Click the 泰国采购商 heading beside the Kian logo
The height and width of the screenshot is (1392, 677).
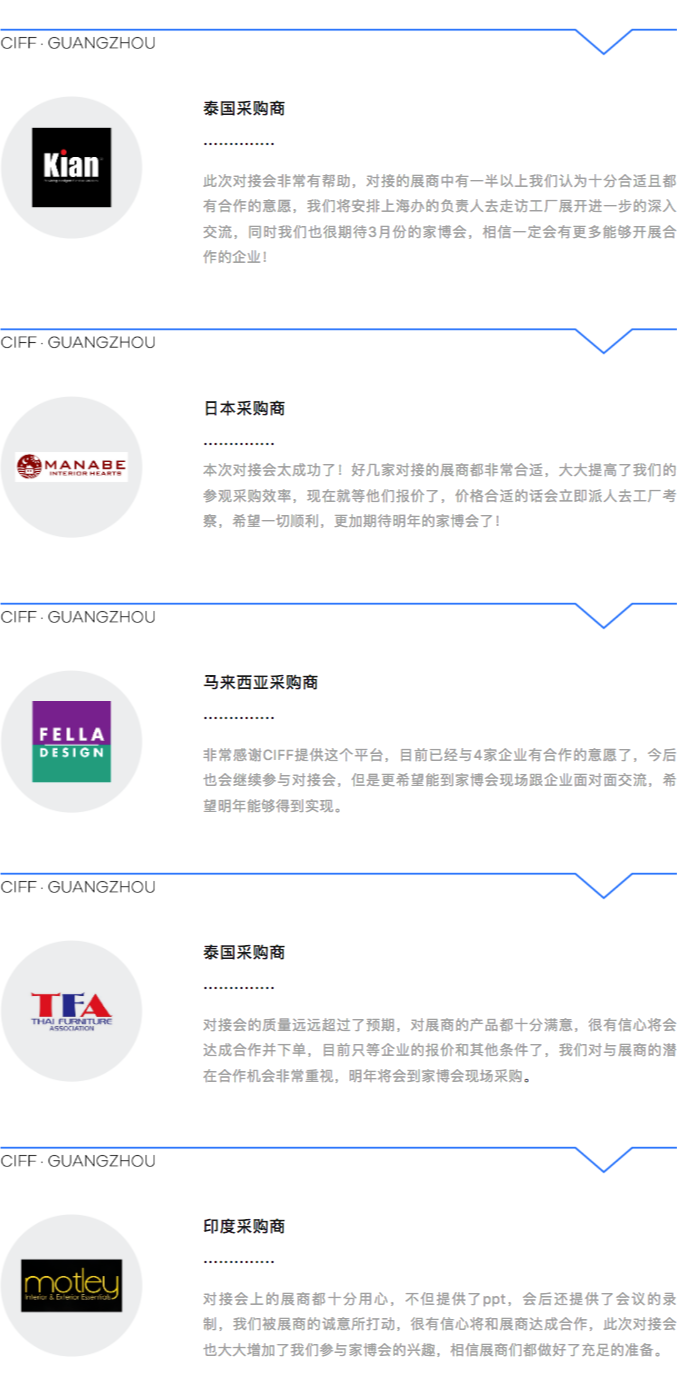pyautogui.click(x=244, y=108)
